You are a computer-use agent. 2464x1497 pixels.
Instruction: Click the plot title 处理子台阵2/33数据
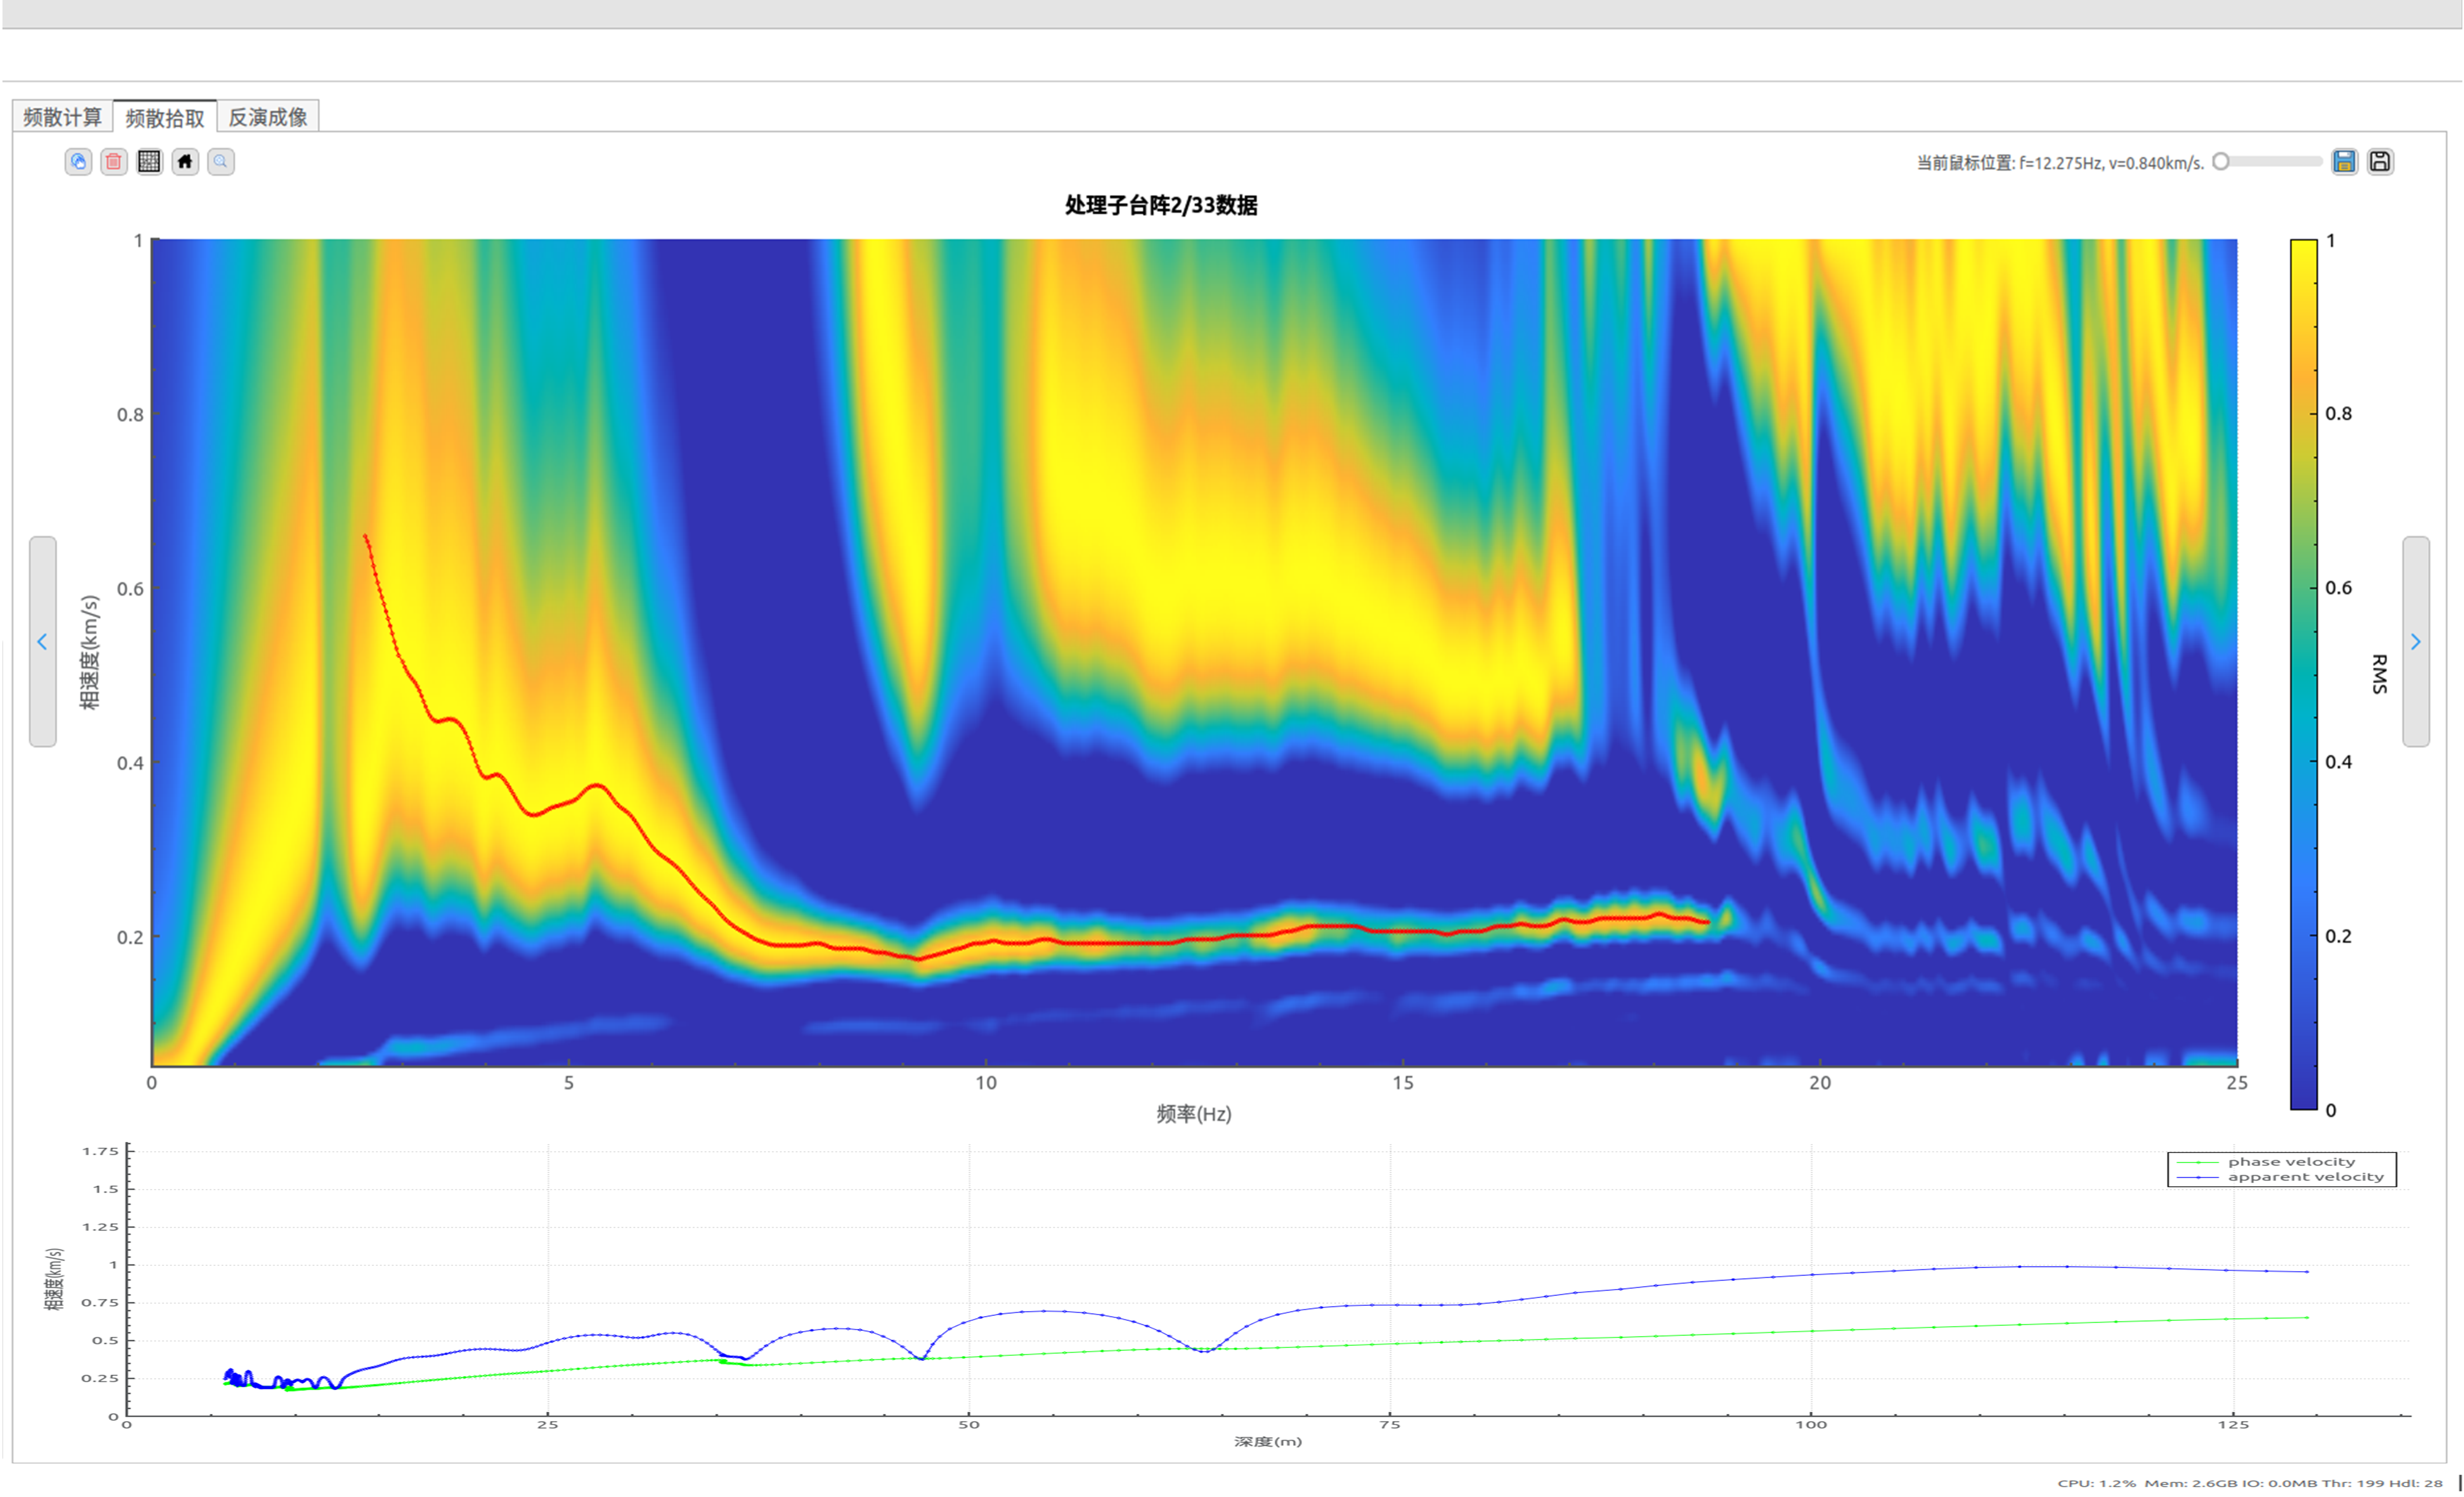(x=1161, y=205)
